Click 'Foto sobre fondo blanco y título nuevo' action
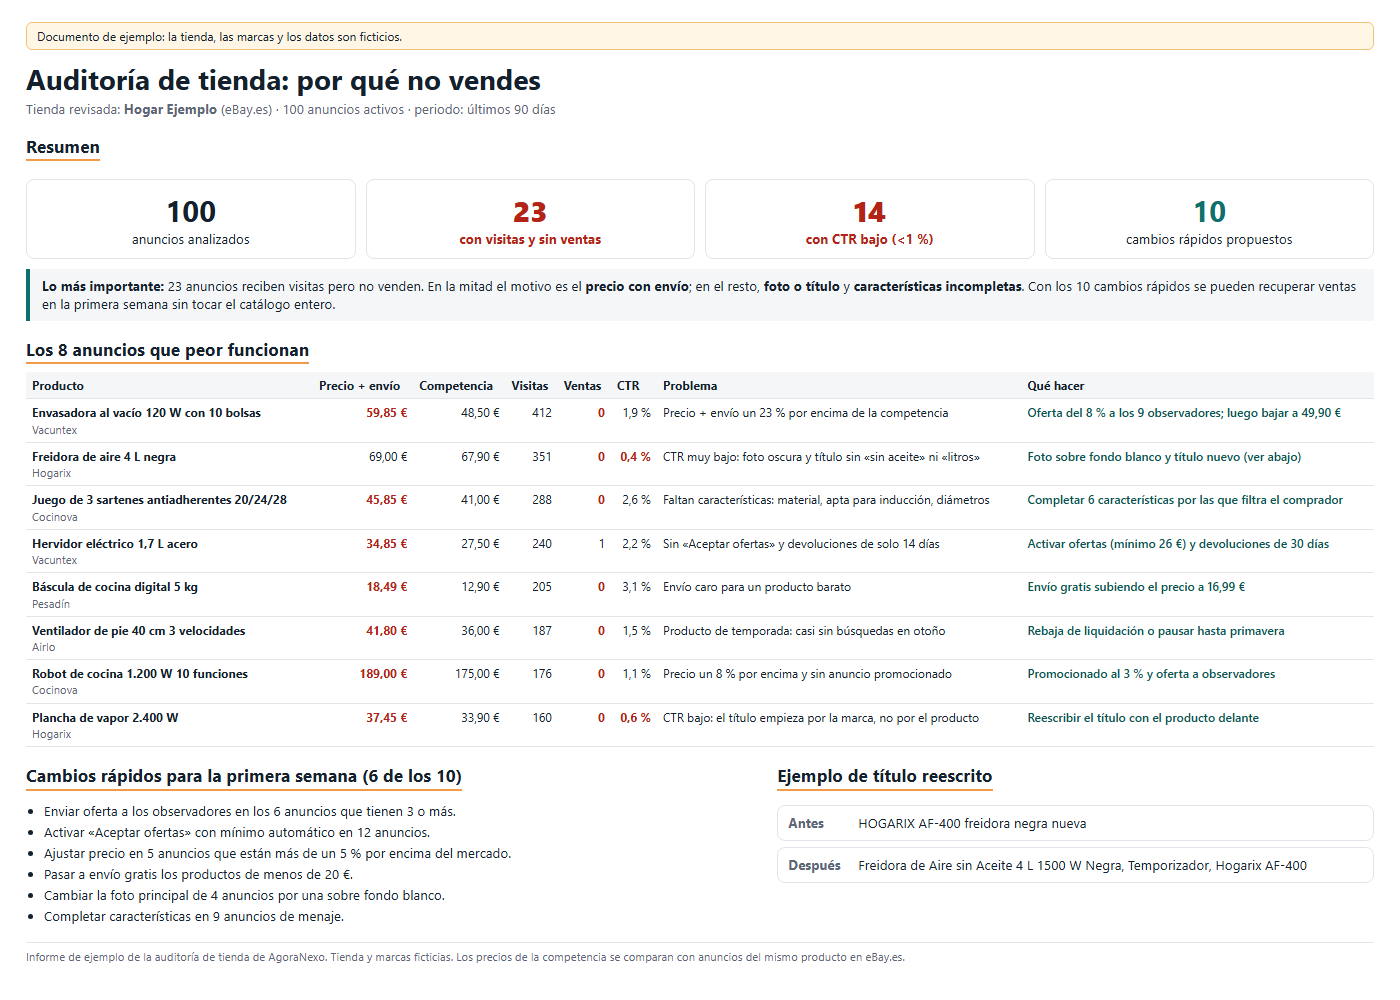1400x1000 pixels. point(1164,457)
